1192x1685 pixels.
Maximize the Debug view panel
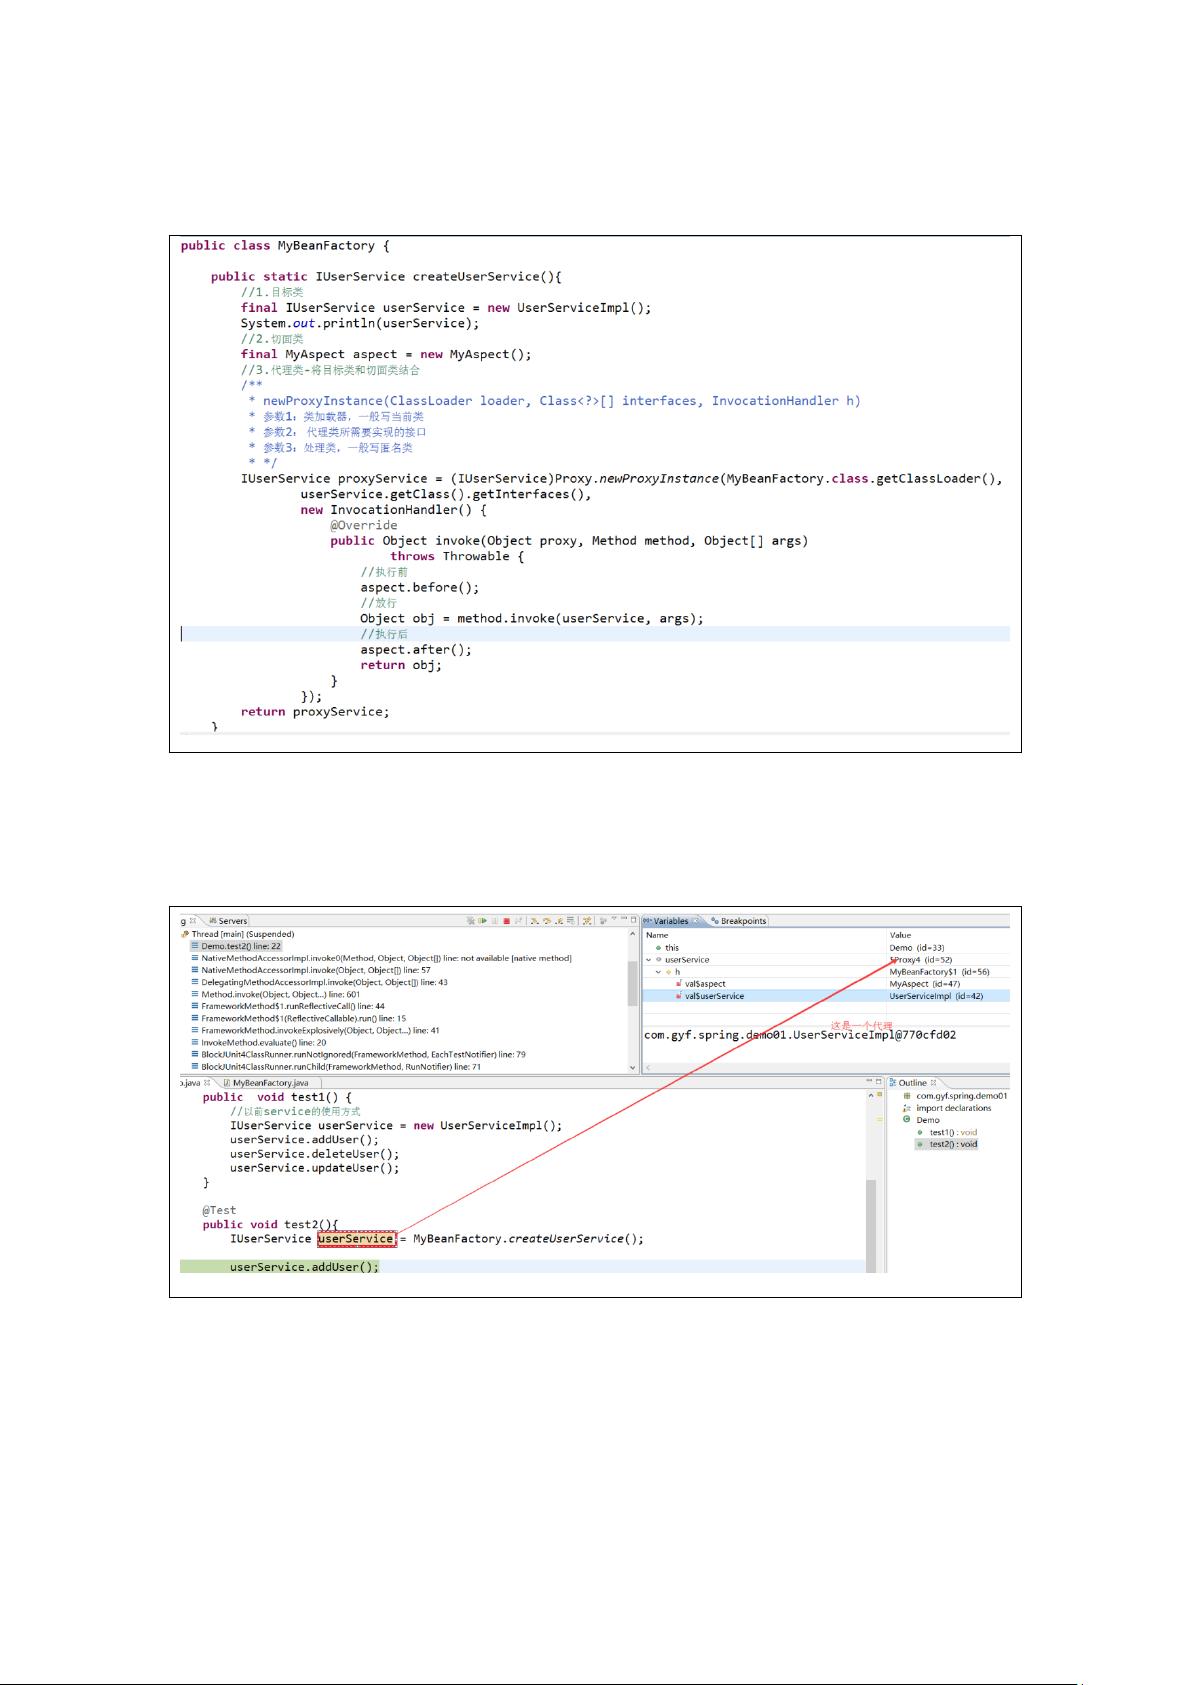[633, 919]
